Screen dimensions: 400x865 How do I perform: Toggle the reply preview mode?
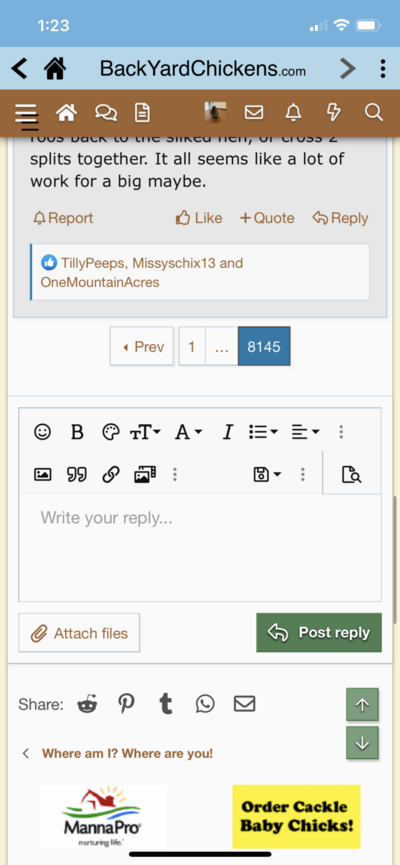click(x=351, y=474)
